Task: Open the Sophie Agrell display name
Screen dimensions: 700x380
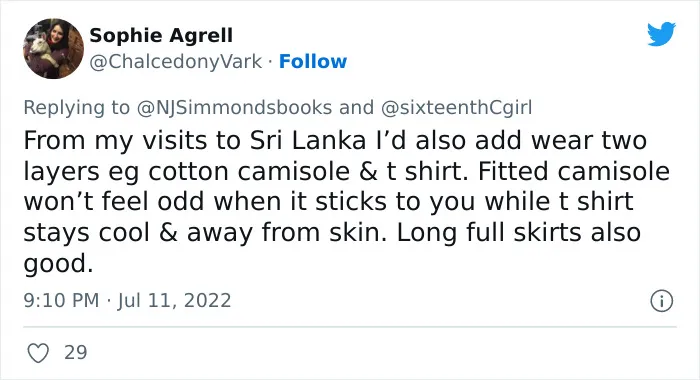Action: (161, 35)
